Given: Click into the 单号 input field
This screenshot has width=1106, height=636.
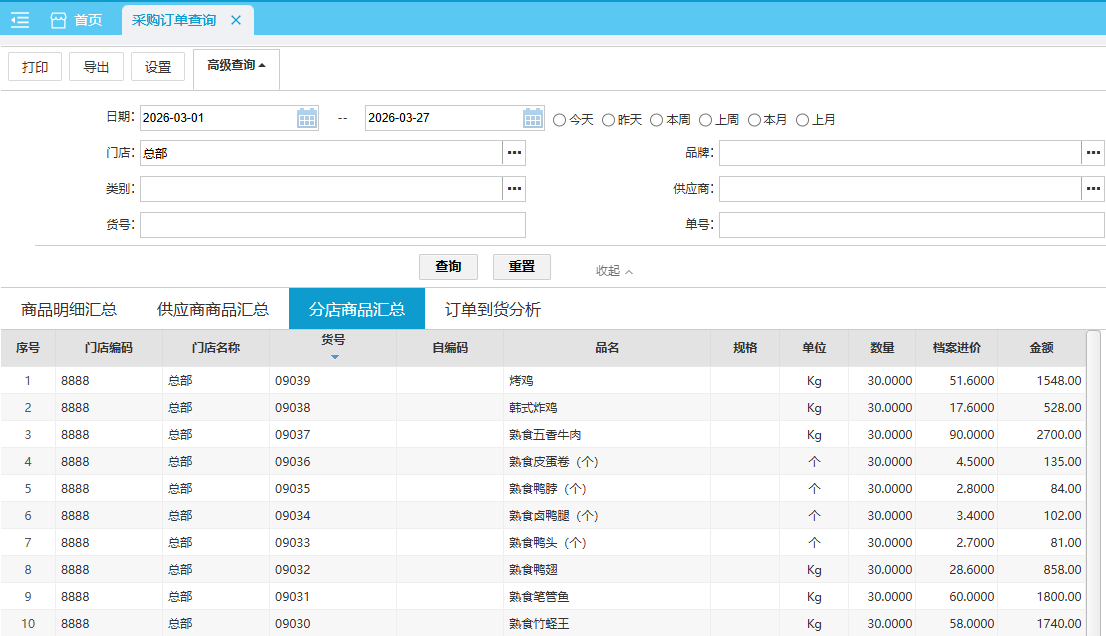Looking at the screenshot, I should [x=911, y=225].
